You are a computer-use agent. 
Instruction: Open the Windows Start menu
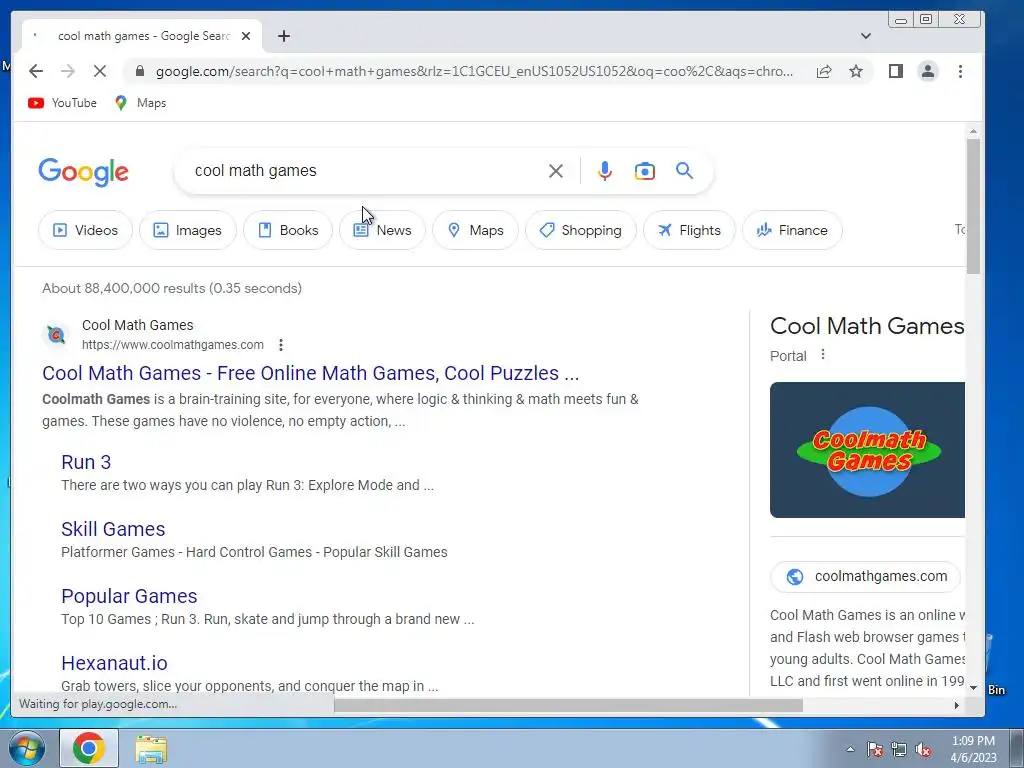click(27, 748)
